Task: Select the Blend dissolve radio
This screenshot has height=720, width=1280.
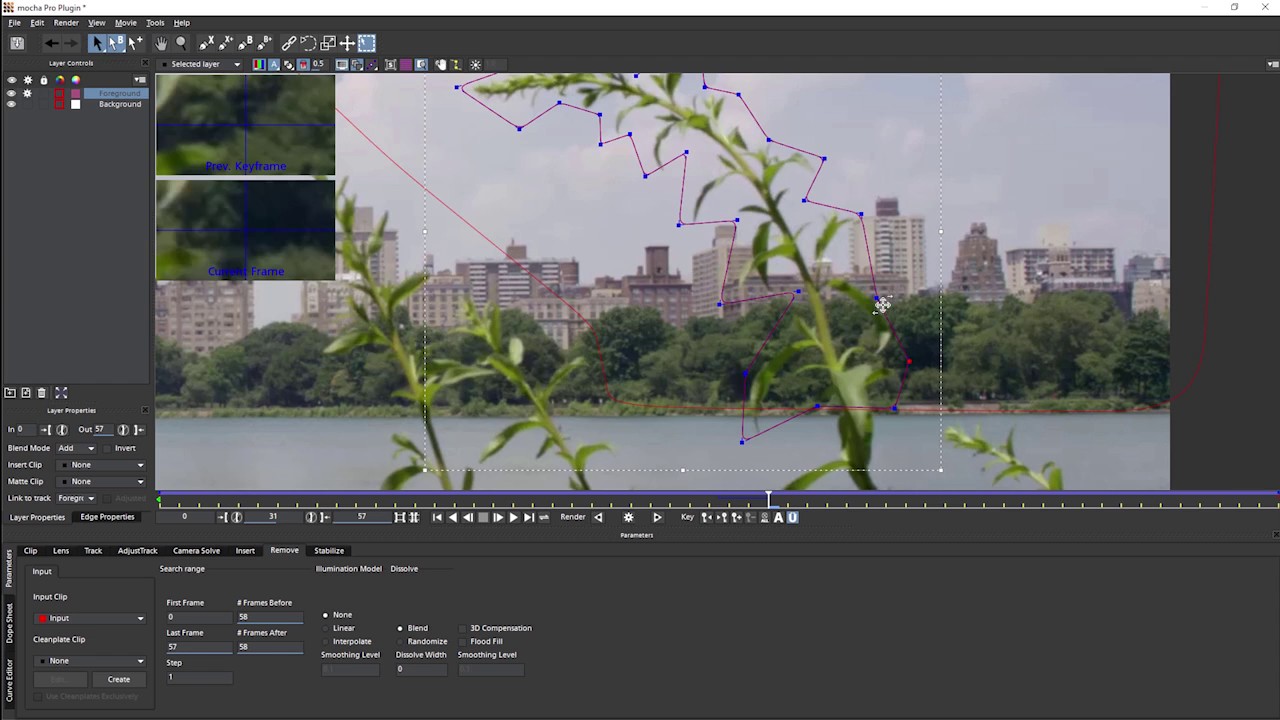Action: [400, 628]
